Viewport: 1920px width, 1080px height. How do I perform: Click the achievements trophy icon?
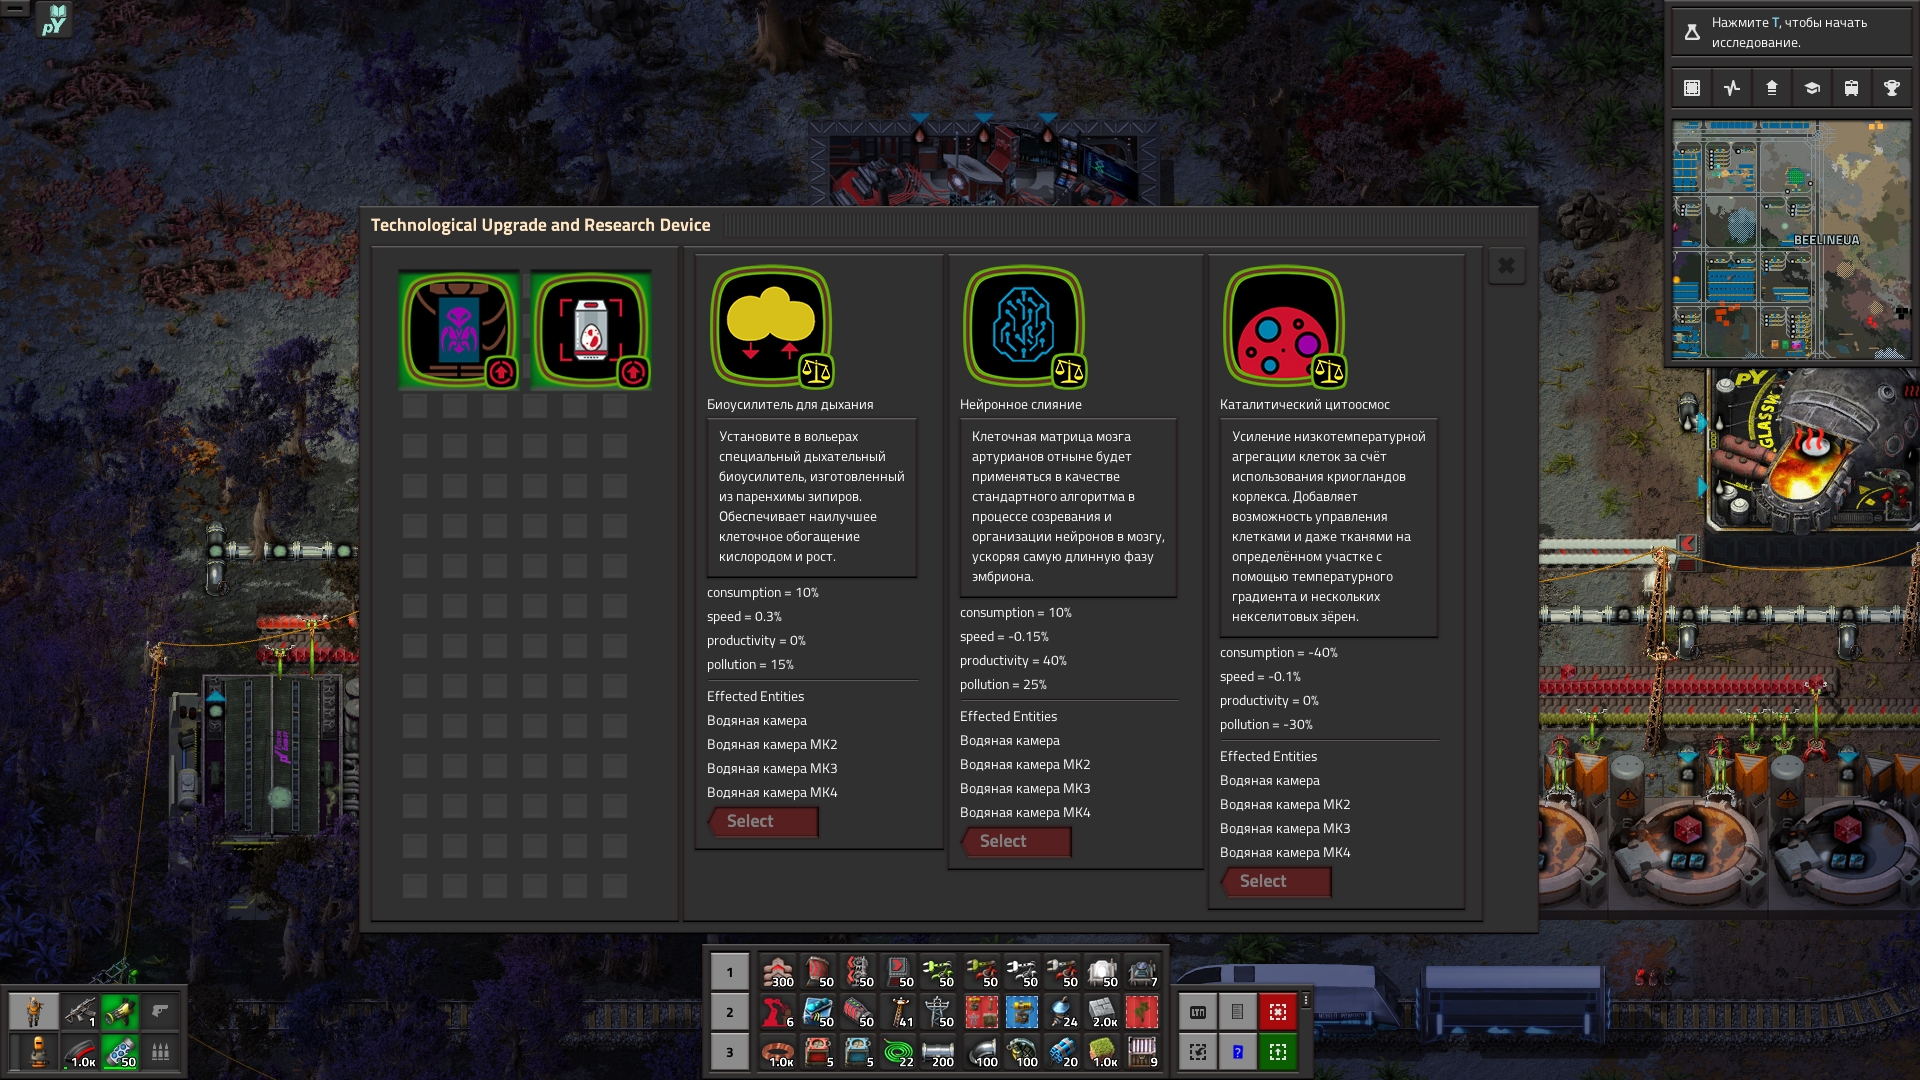click(1891, 88)
